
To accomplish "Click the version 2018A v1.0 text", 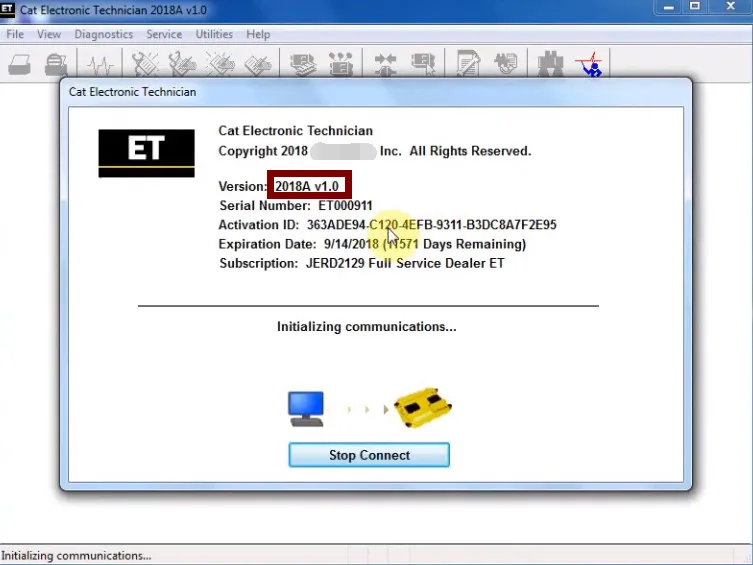I will [x=307, y=186].
